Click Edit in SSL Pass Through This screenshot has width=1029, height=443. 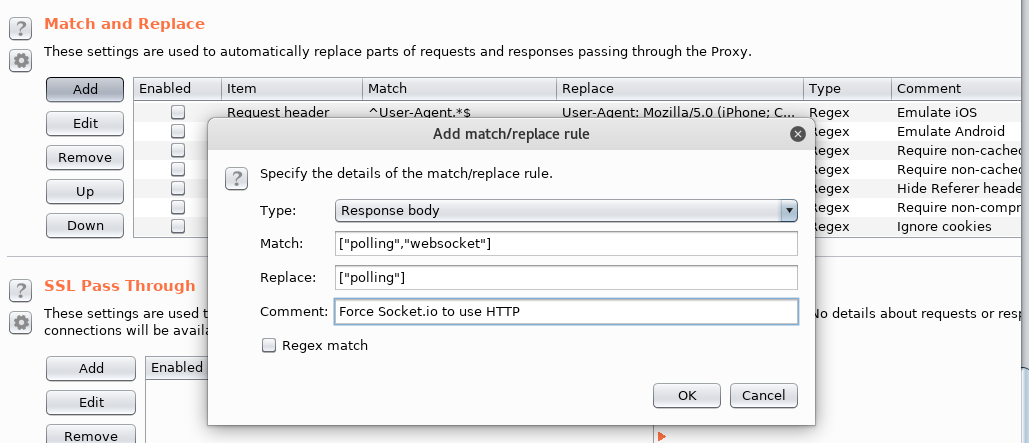point(91,402)
